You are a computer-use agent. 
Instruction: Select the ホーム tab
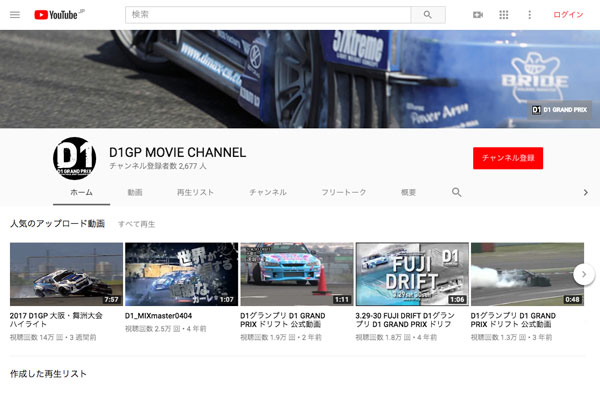pos(81,193)
